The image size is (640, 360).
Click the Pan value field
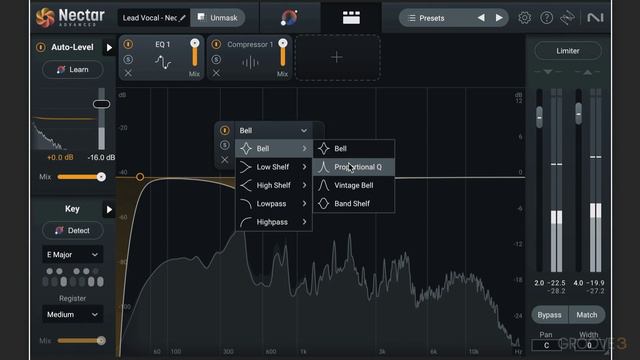click(x=547, y=345)
